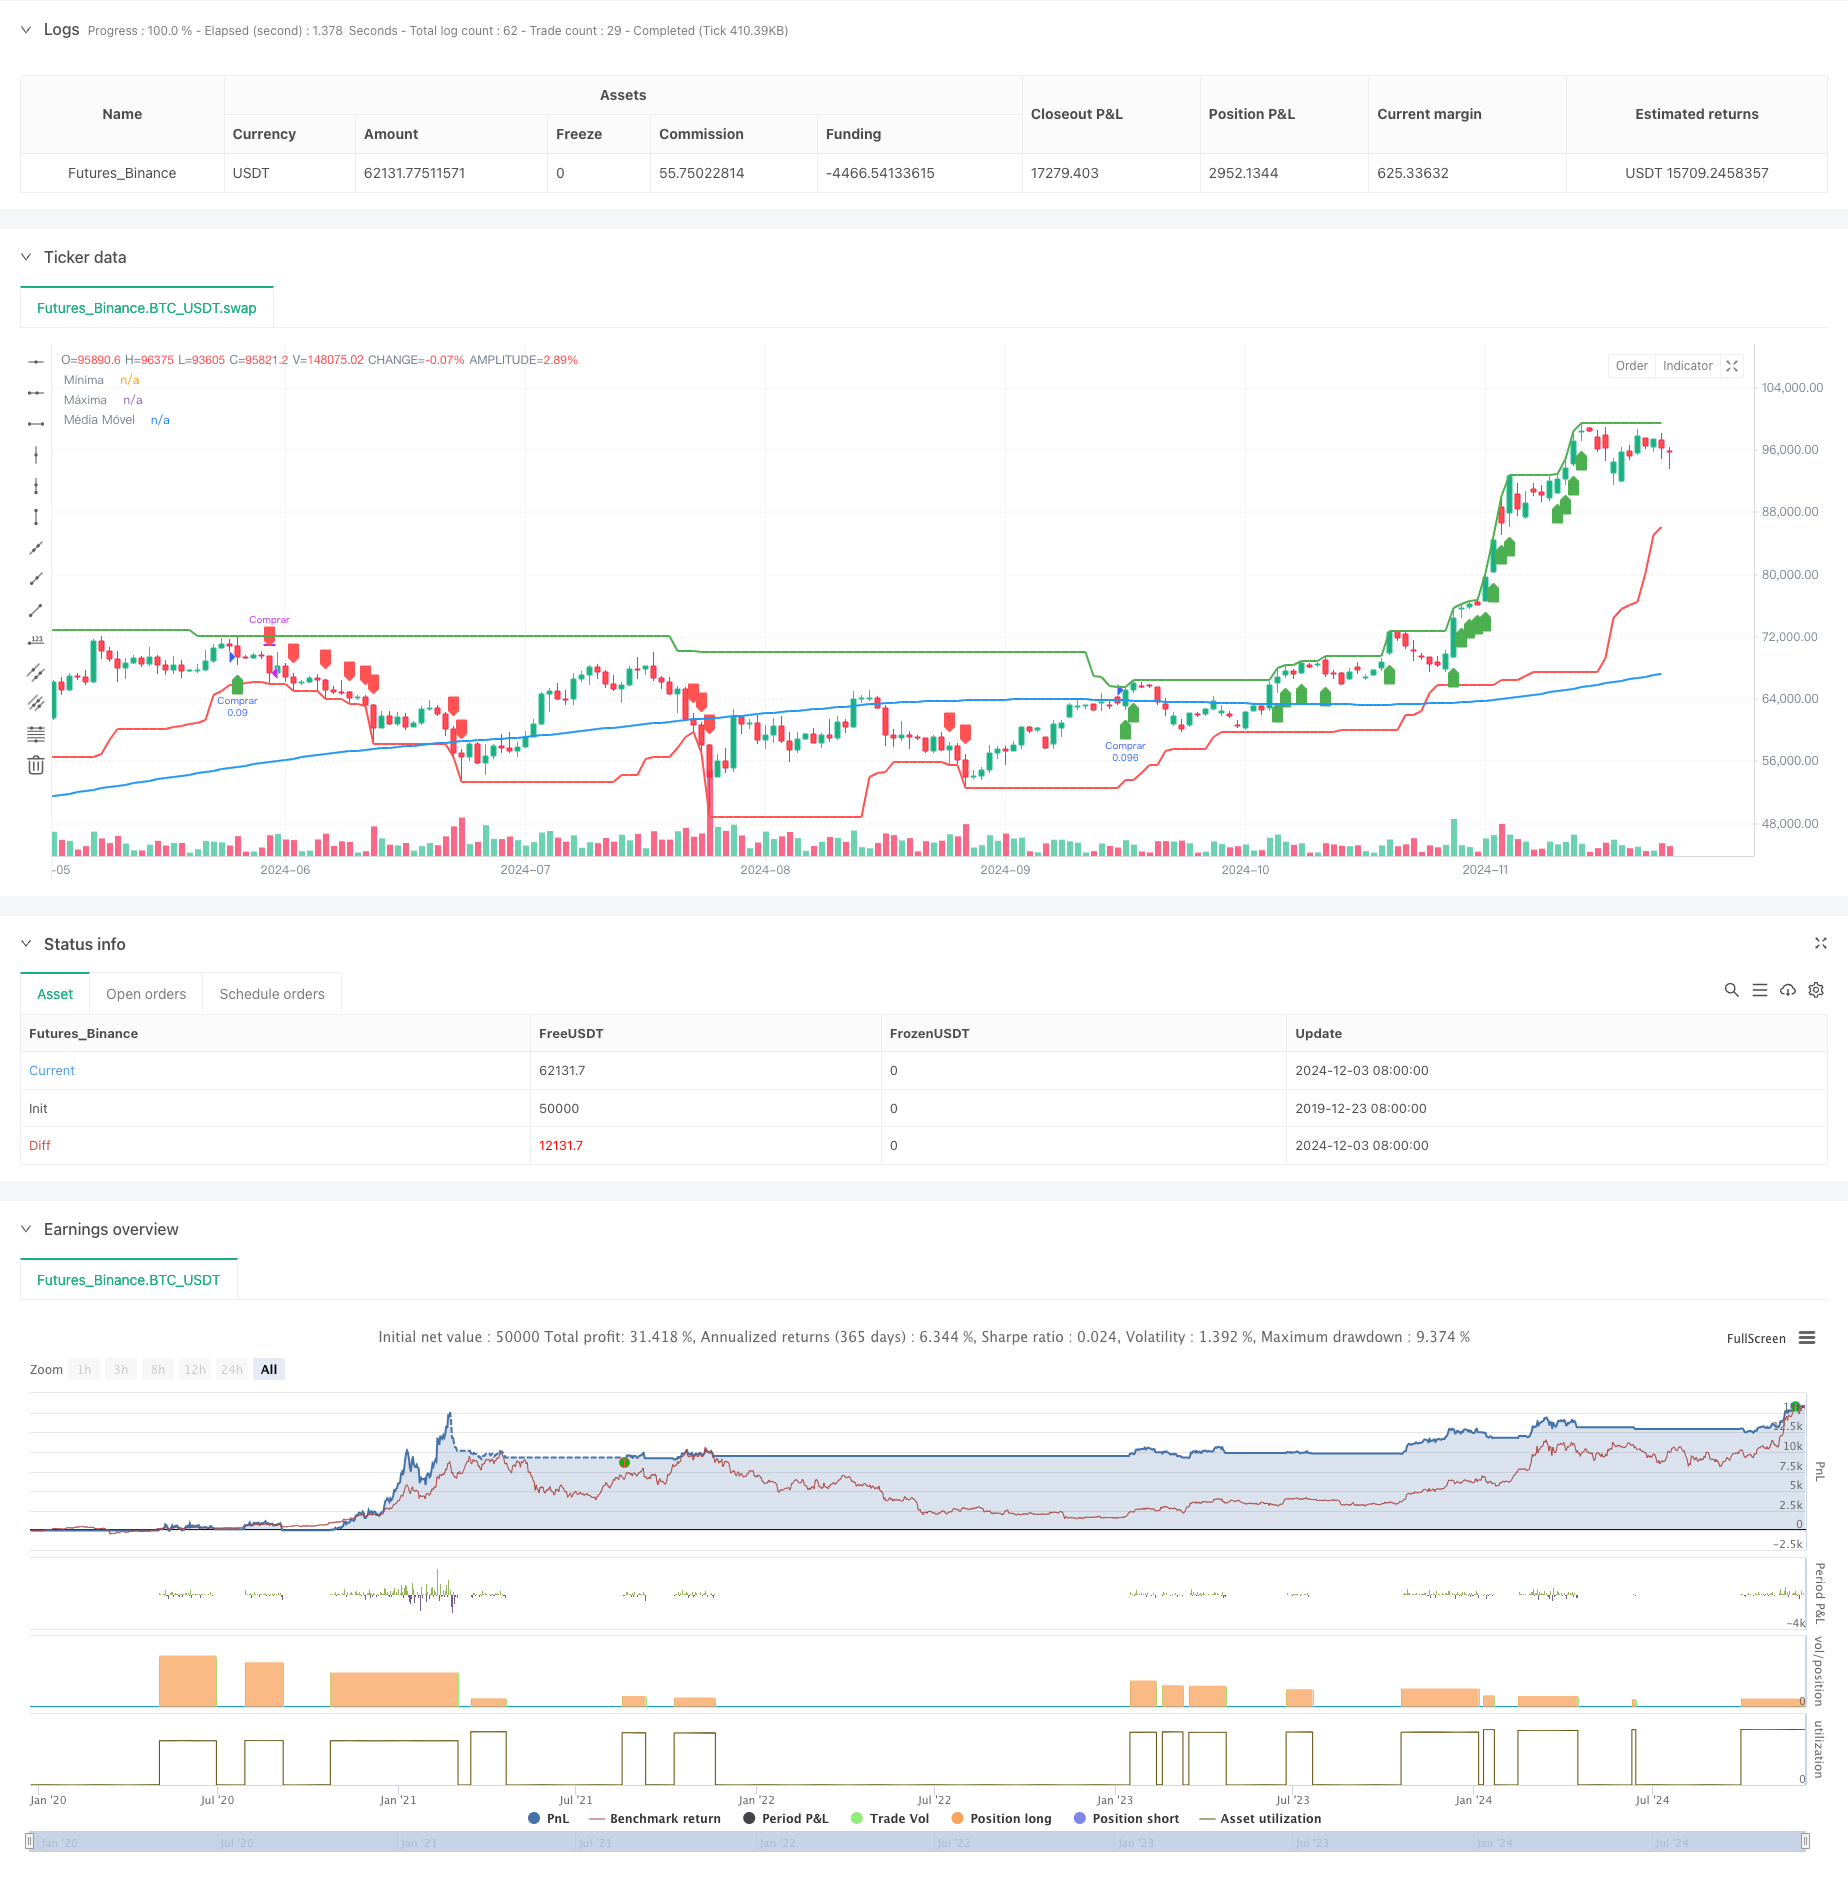Select the two-line parallel drawing tool
Screen dimensions: 1848x1881
(36, 672)
